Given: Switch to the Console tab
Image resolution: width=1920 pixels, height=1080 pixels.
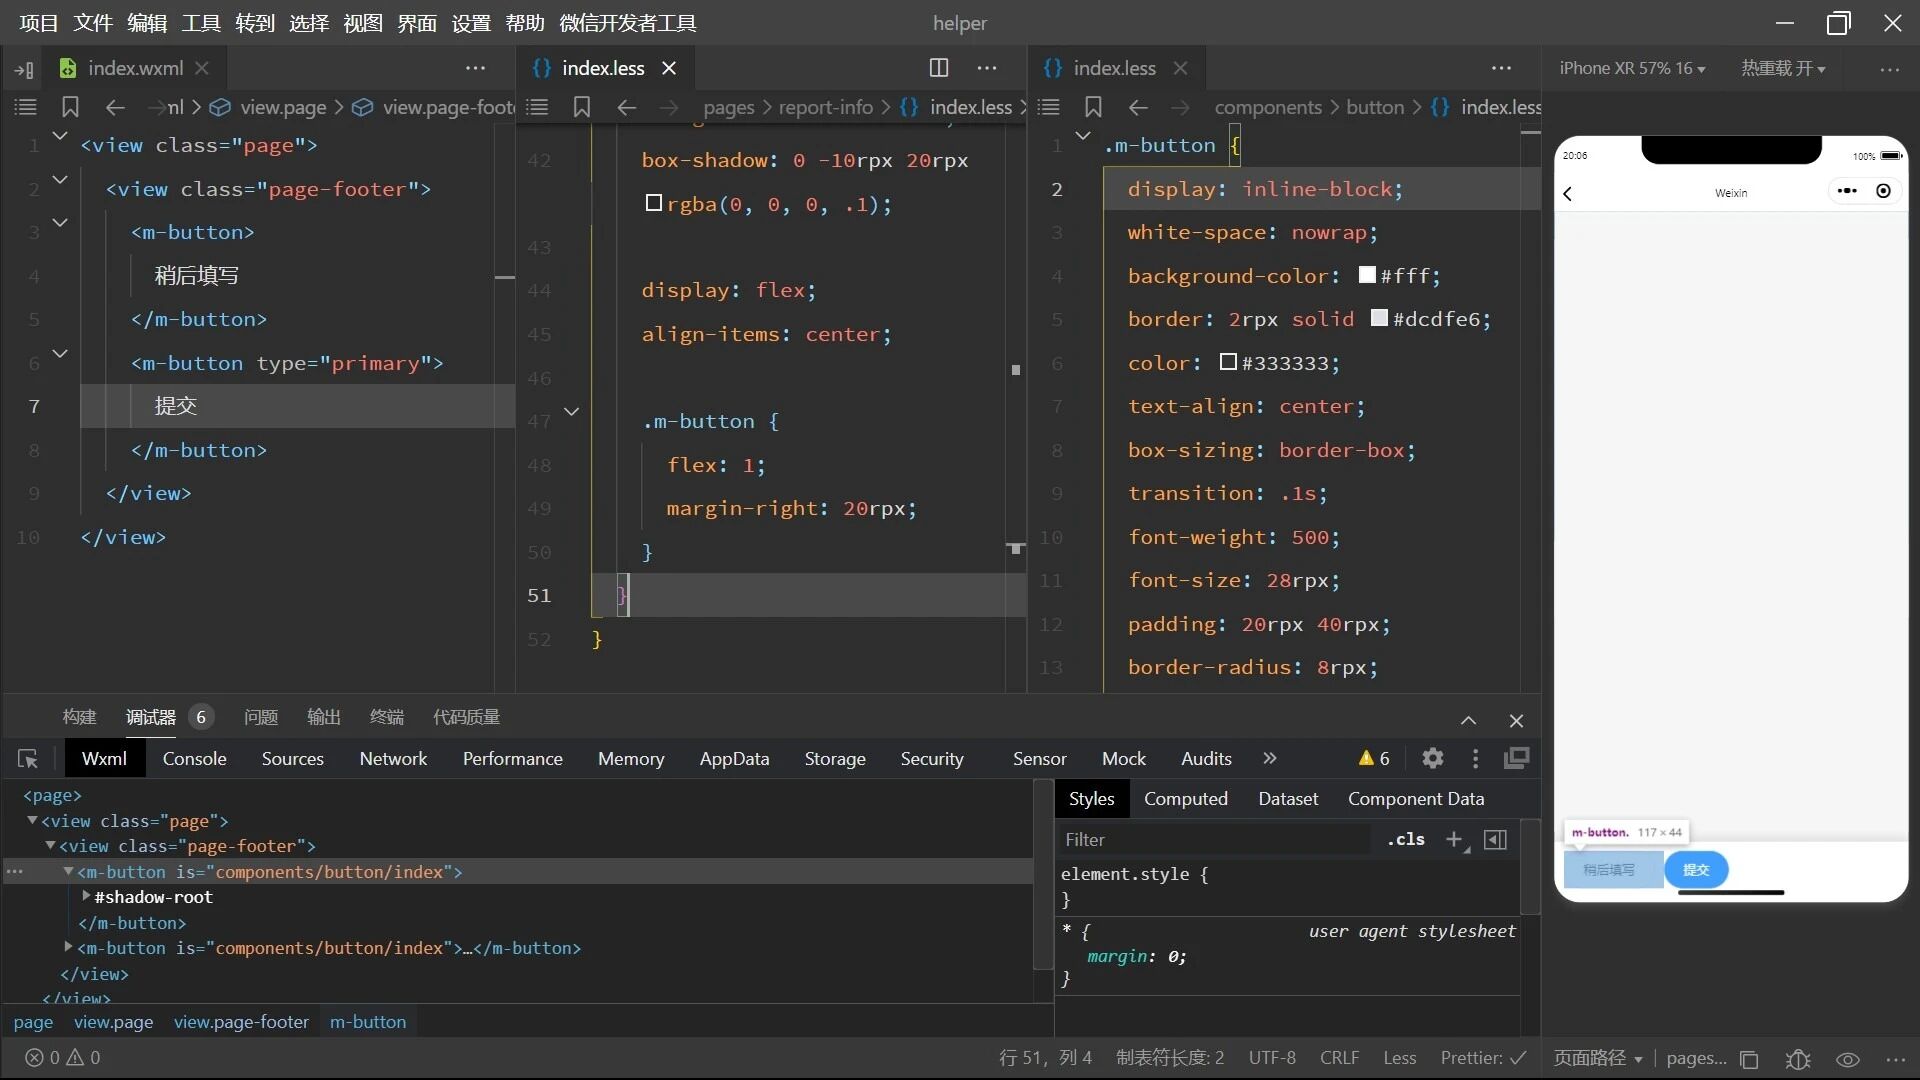Looking at the screenshot, I should (x=194, y=759).
